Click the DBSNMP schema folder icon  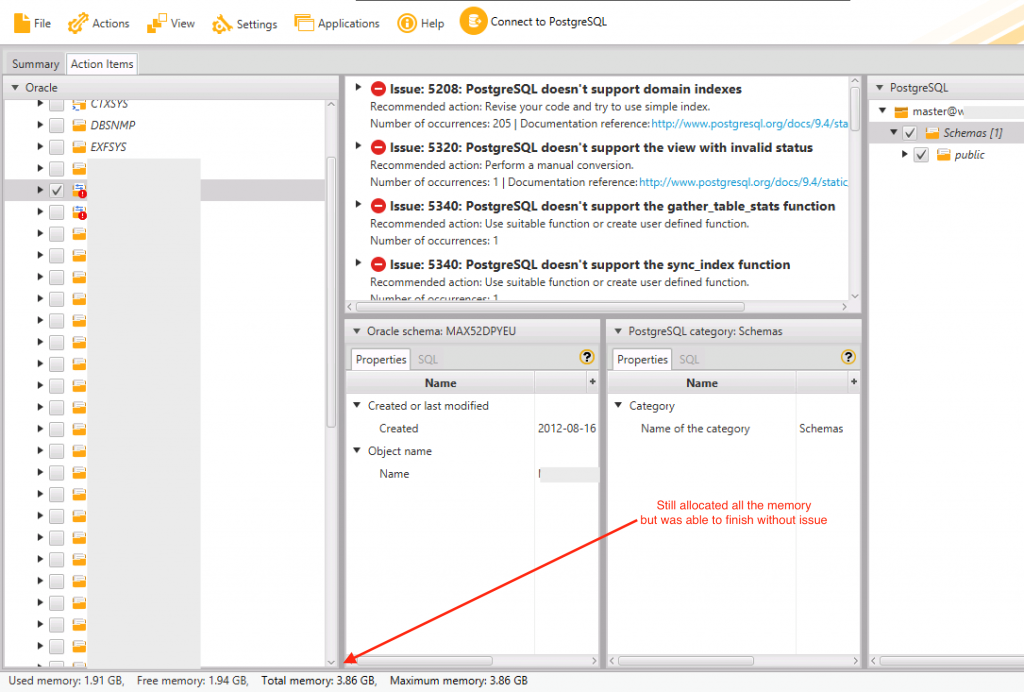pyautogui.click(x=79, y=125)
